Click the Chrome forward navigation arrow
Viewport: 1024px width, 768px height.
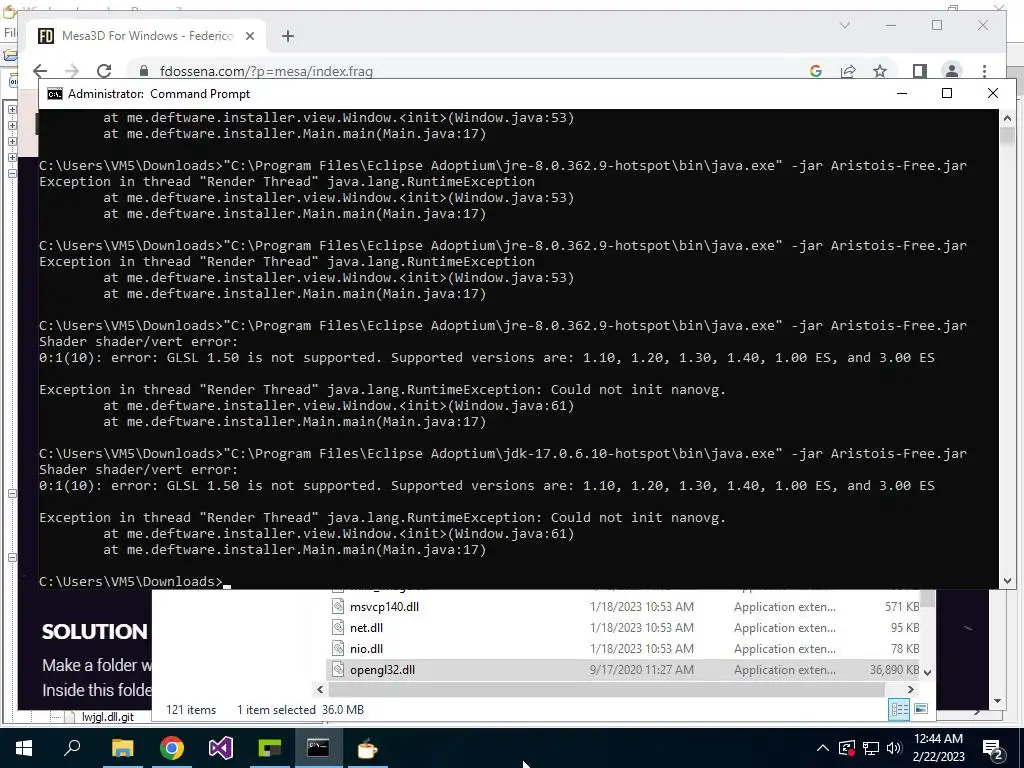72,71
